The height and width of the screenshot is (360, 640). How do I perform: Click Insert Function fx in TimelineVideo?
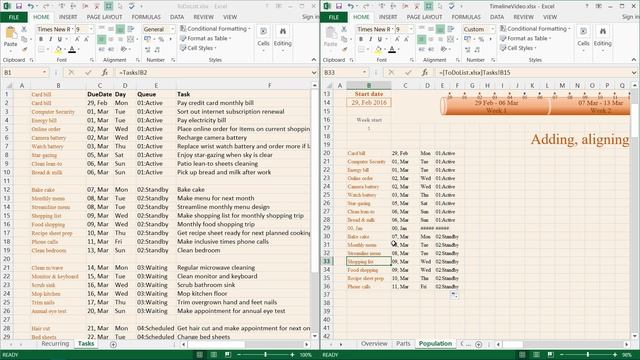(424, 72)
